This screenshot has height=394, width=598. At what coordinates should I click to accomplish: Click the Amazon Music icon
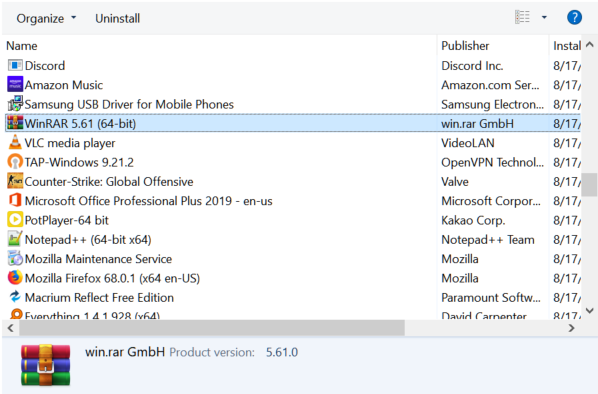pyautogui.click(x=15, y=85)
